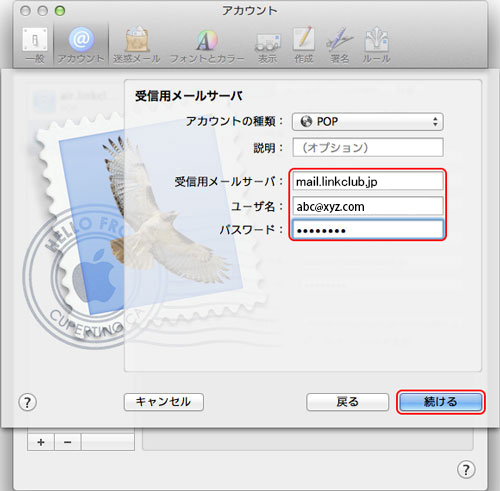Click the パスワード password field
This screenshot has width=500, height=491.
click(x=368, y=230)
